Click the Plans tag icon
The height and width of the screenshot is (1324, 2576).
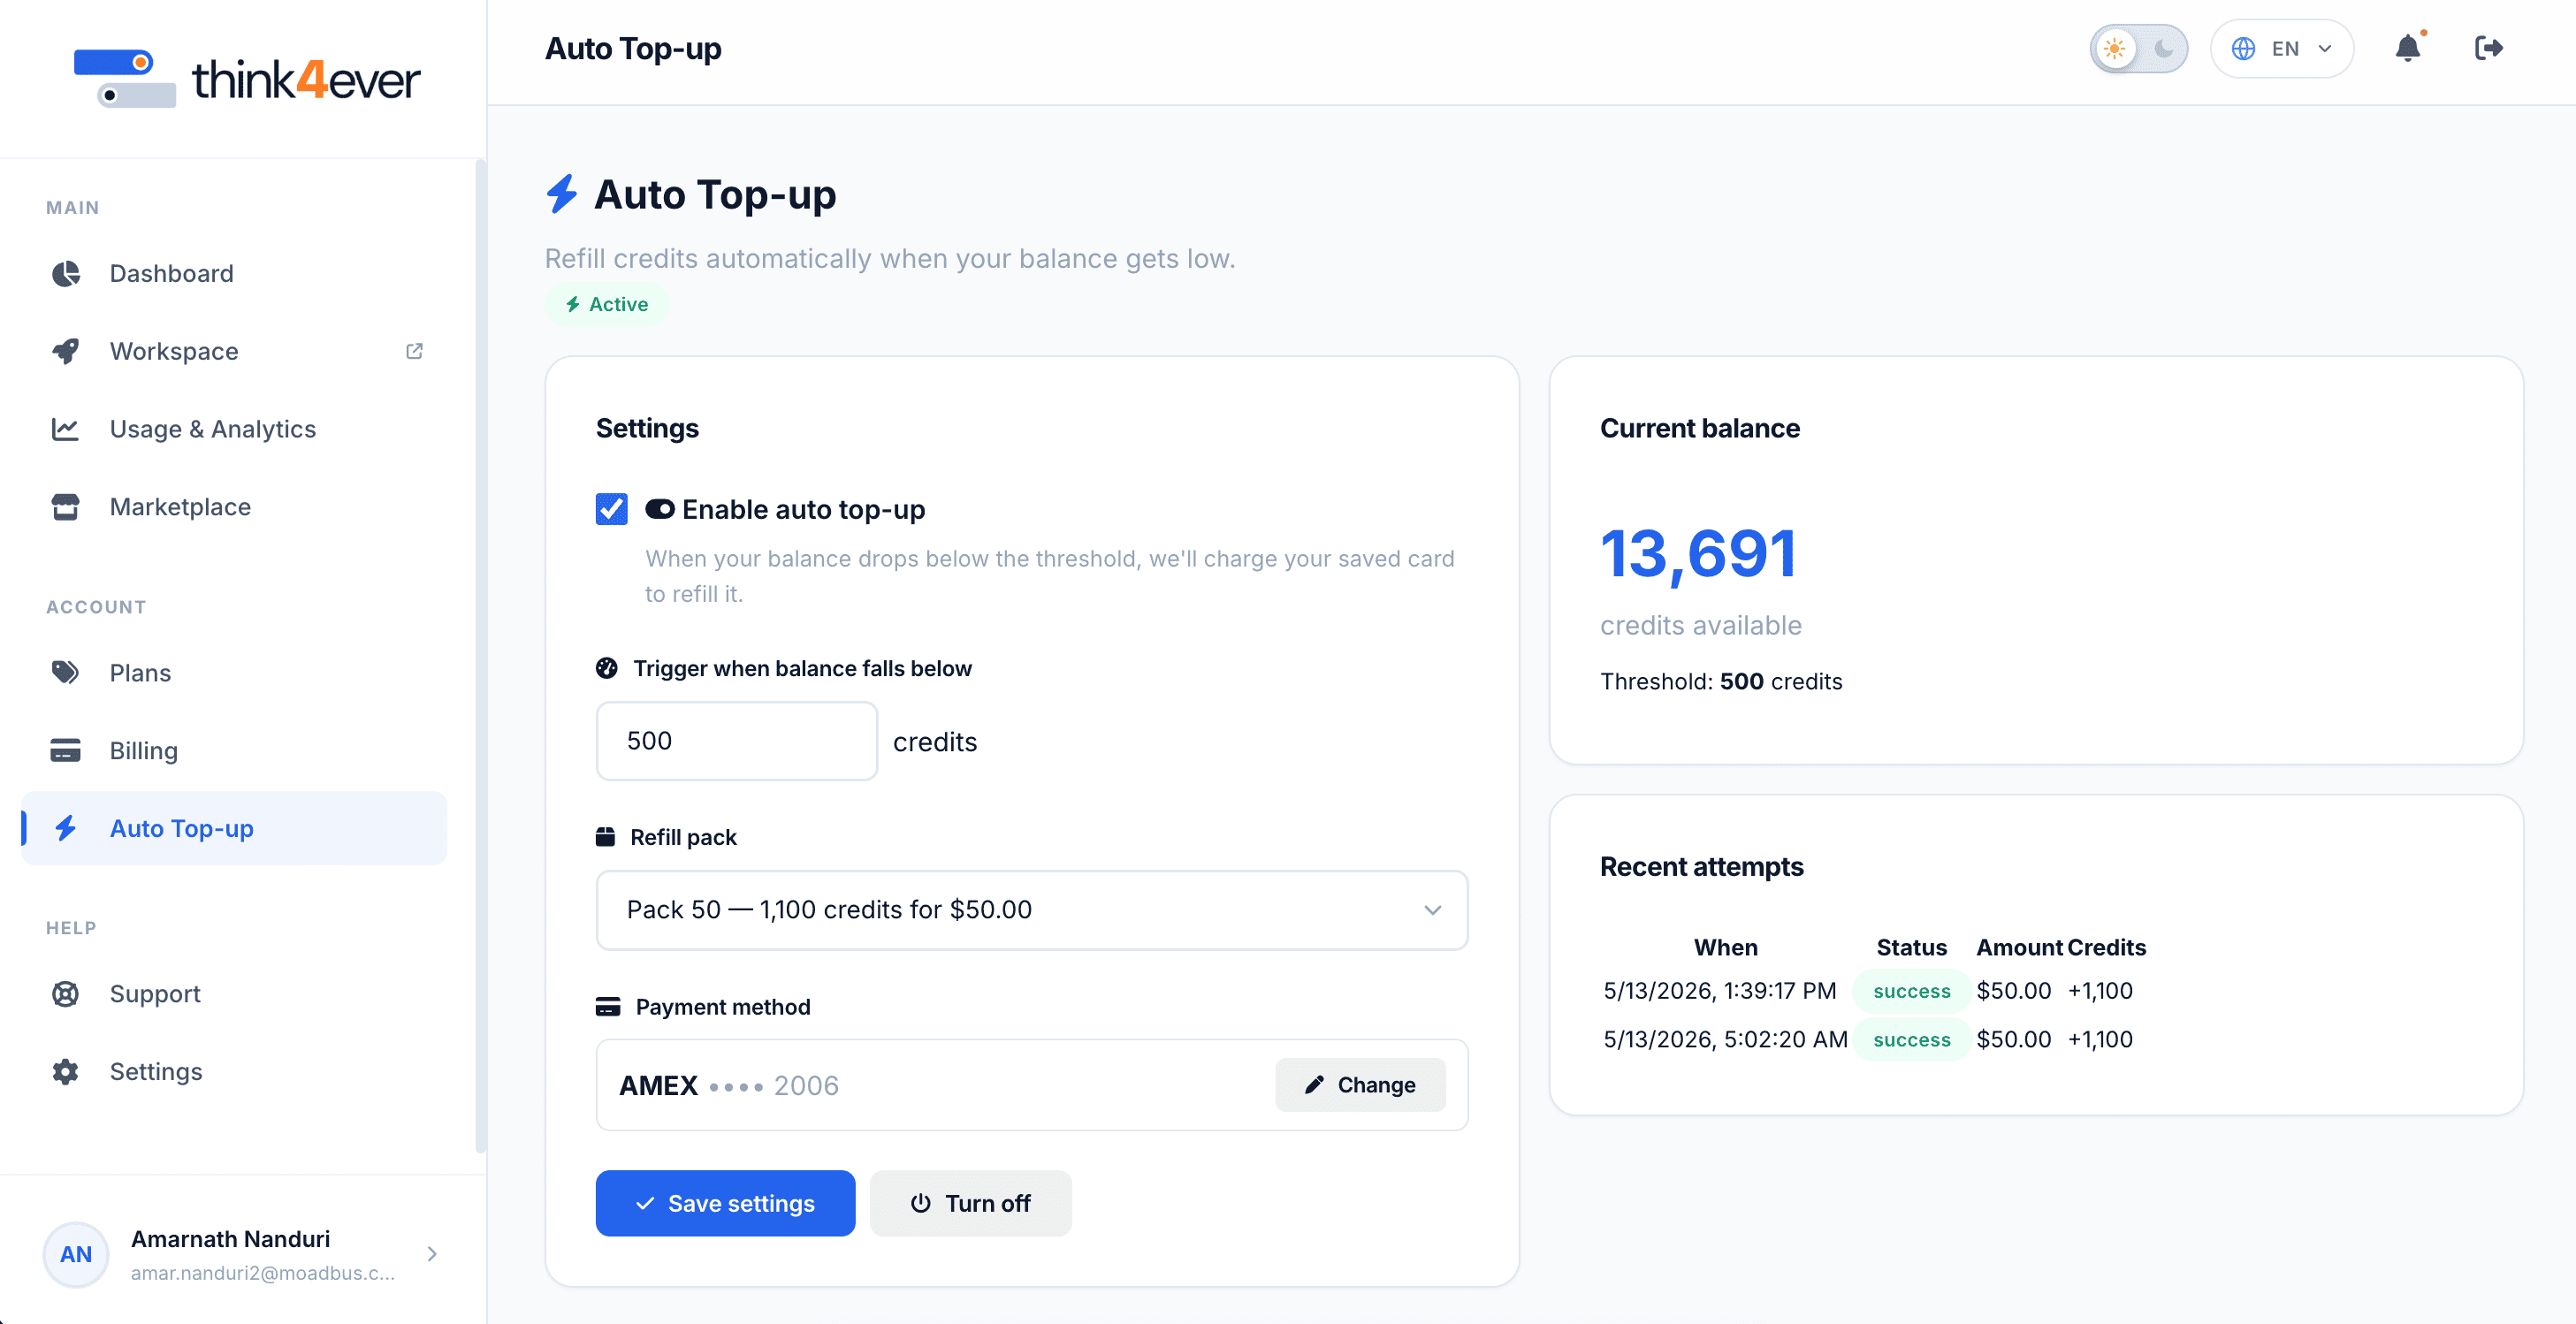click(x=66, y=672)
